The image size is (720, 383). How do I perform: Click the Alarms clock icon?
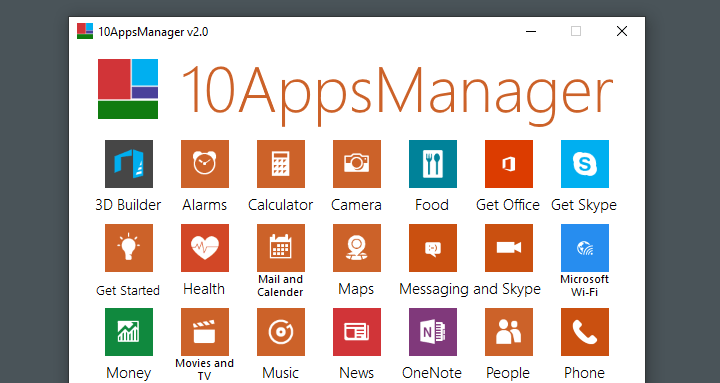pos(205,164)
